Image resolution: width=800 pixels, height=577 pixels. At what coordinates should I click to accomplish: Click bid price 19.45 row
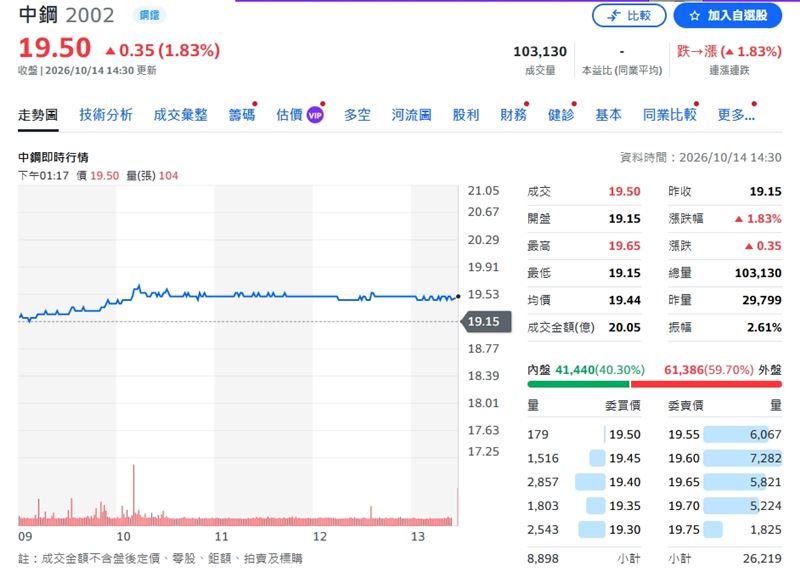tap(584, 458)
